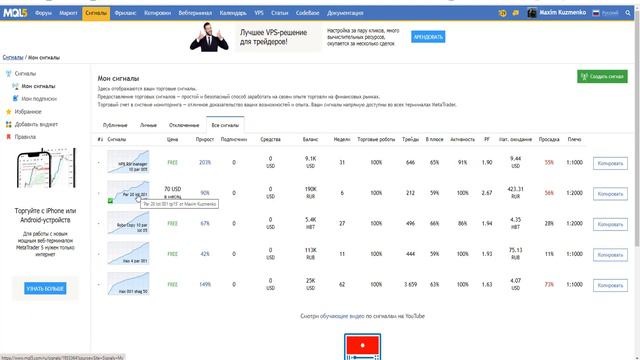The width and height of the screenshot is (640, 360).
Task: Click УЗНАТЬ БОЛЬШЕ button in sidebar ad
Action: (x=45, y=289)
